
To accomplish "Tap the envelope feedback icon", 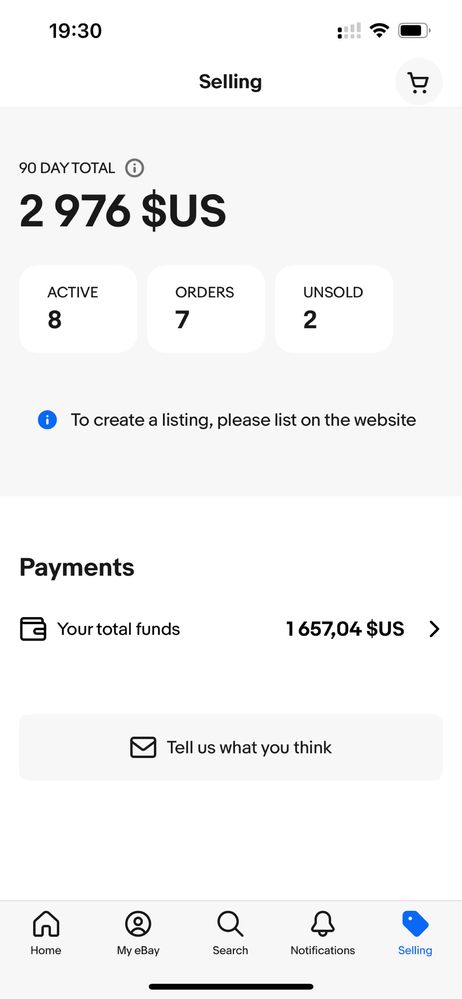I will (143, 747).
